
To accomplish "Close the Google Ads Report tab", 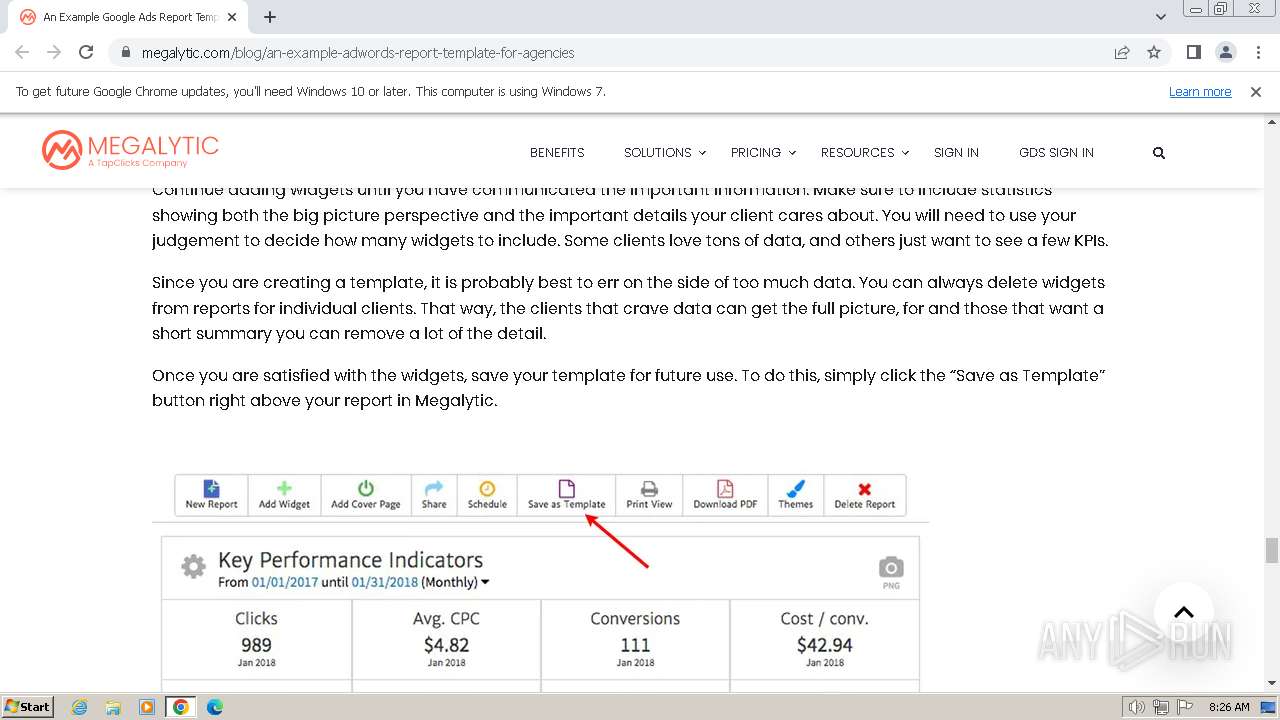I will click(x=233, y=17).
